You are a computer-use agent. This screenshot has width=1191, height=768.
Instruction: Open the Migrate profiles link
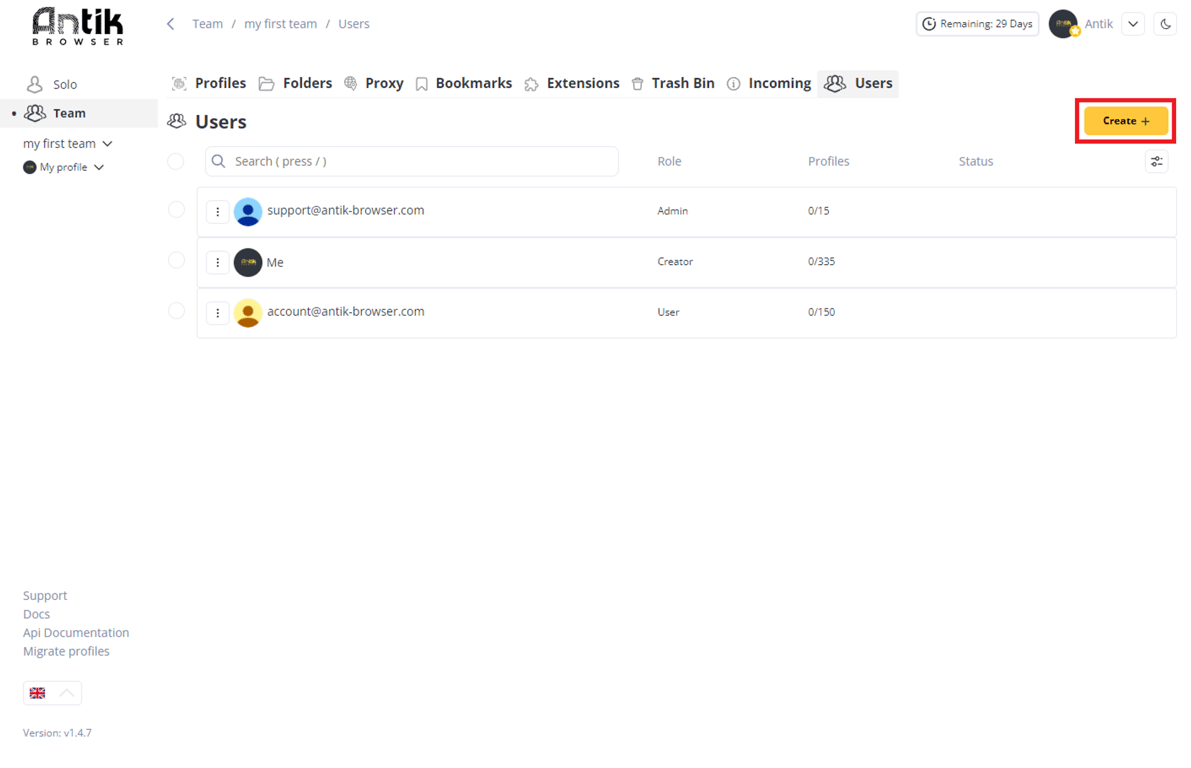click(66, 651)
